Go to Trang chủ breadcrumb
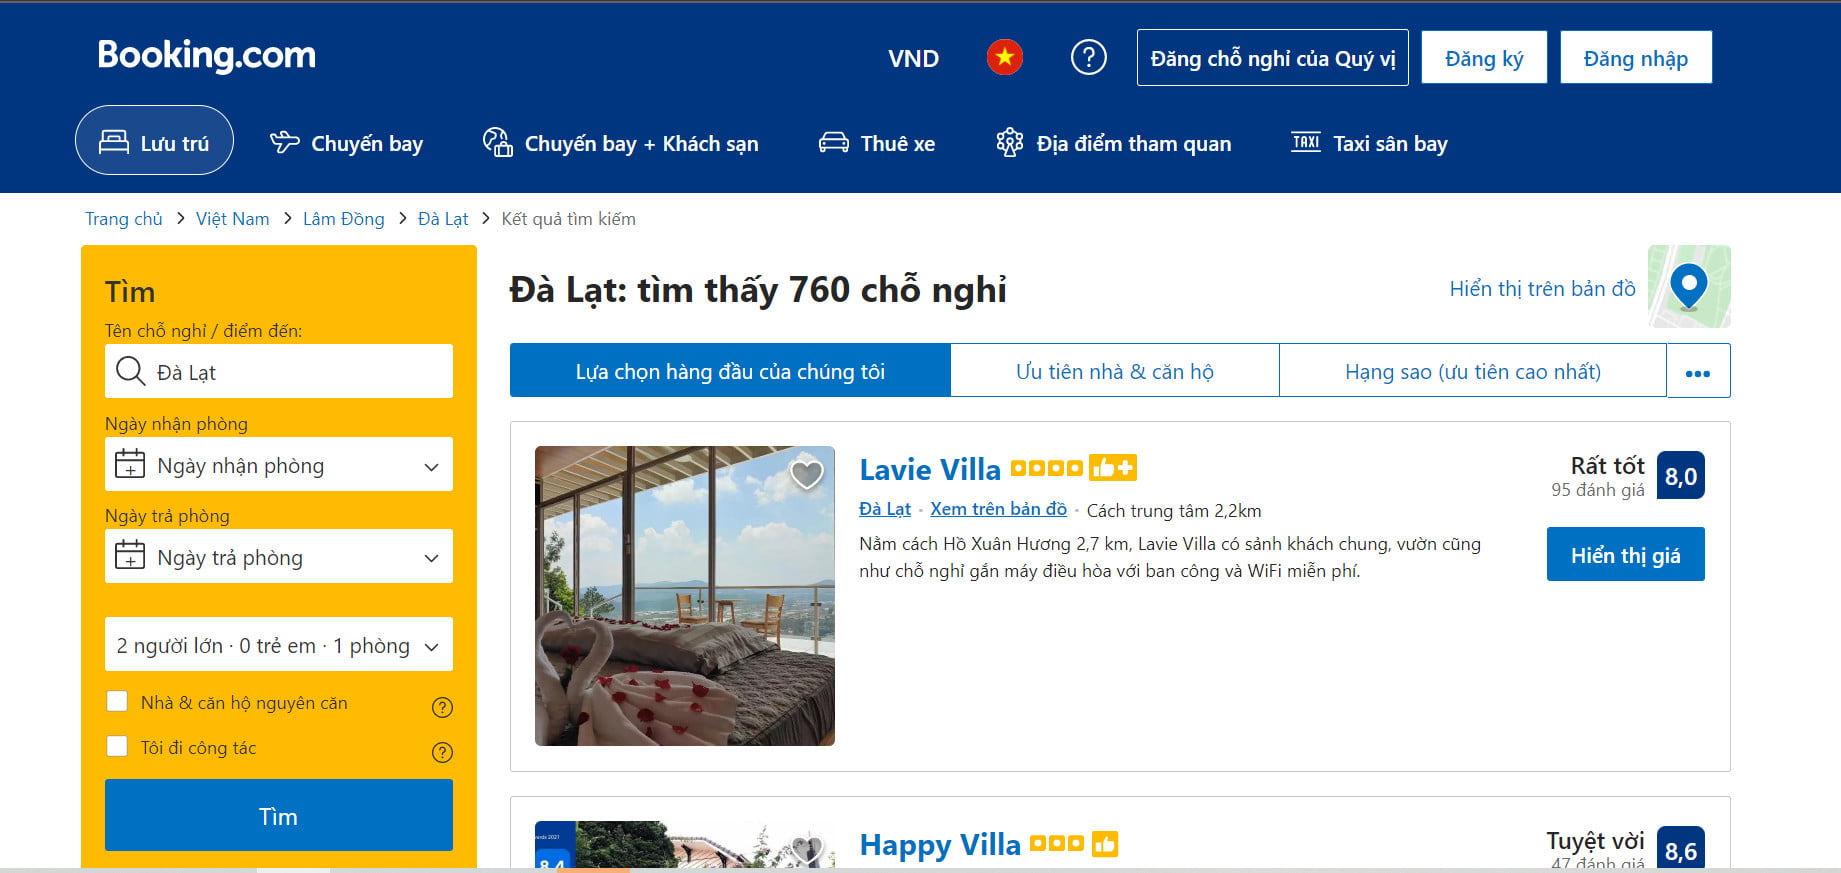 tap(124, 218)
